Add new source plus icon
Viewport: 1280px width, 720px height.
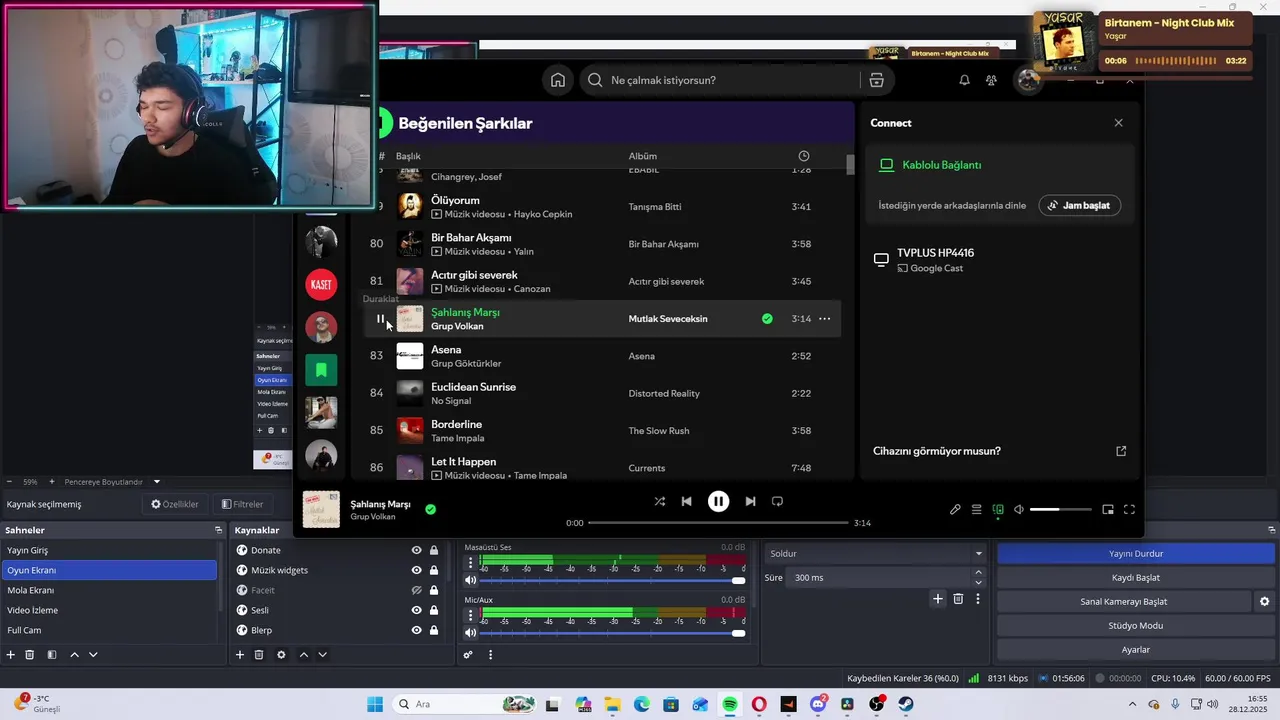pos(240,655)
